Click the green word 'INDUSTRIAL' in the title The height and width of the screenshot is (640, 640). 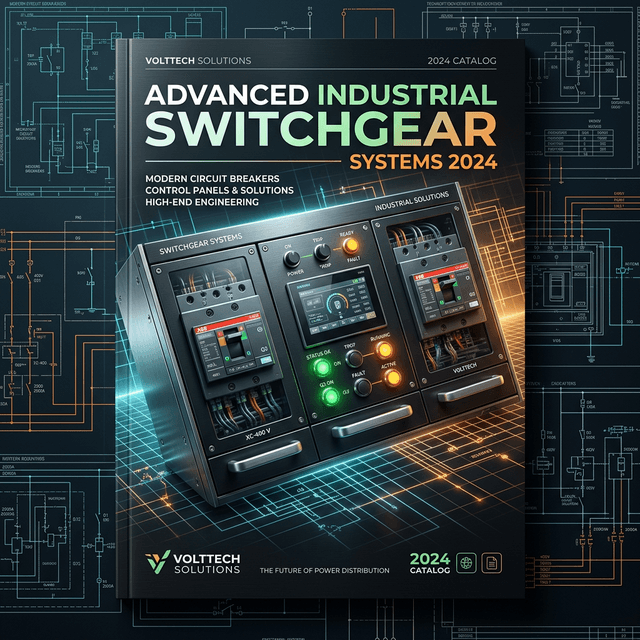tap(407, 95)
